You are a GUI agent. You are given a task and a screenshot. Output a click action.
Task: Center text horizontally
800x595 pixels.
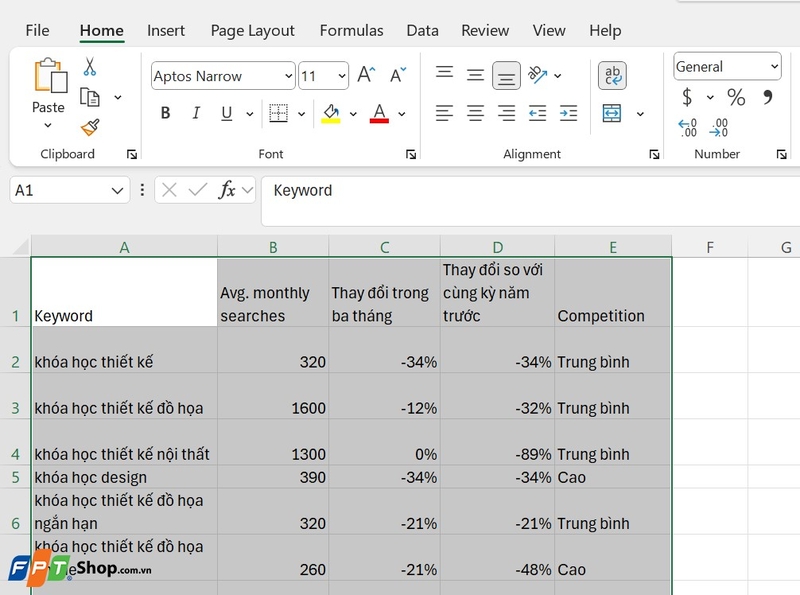click(x=475, y=113)
